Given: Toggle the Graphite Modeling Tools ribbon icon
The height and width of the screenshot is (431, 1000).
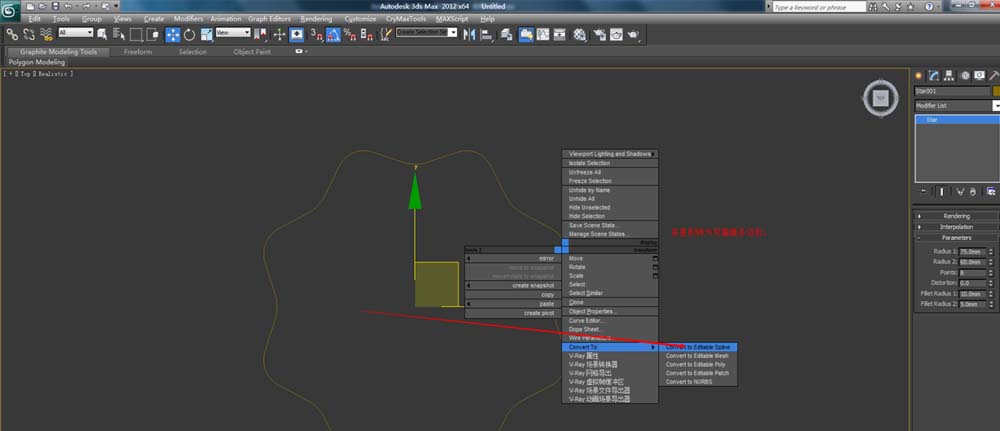Looking at the screenshot, I should pos(526,34).
